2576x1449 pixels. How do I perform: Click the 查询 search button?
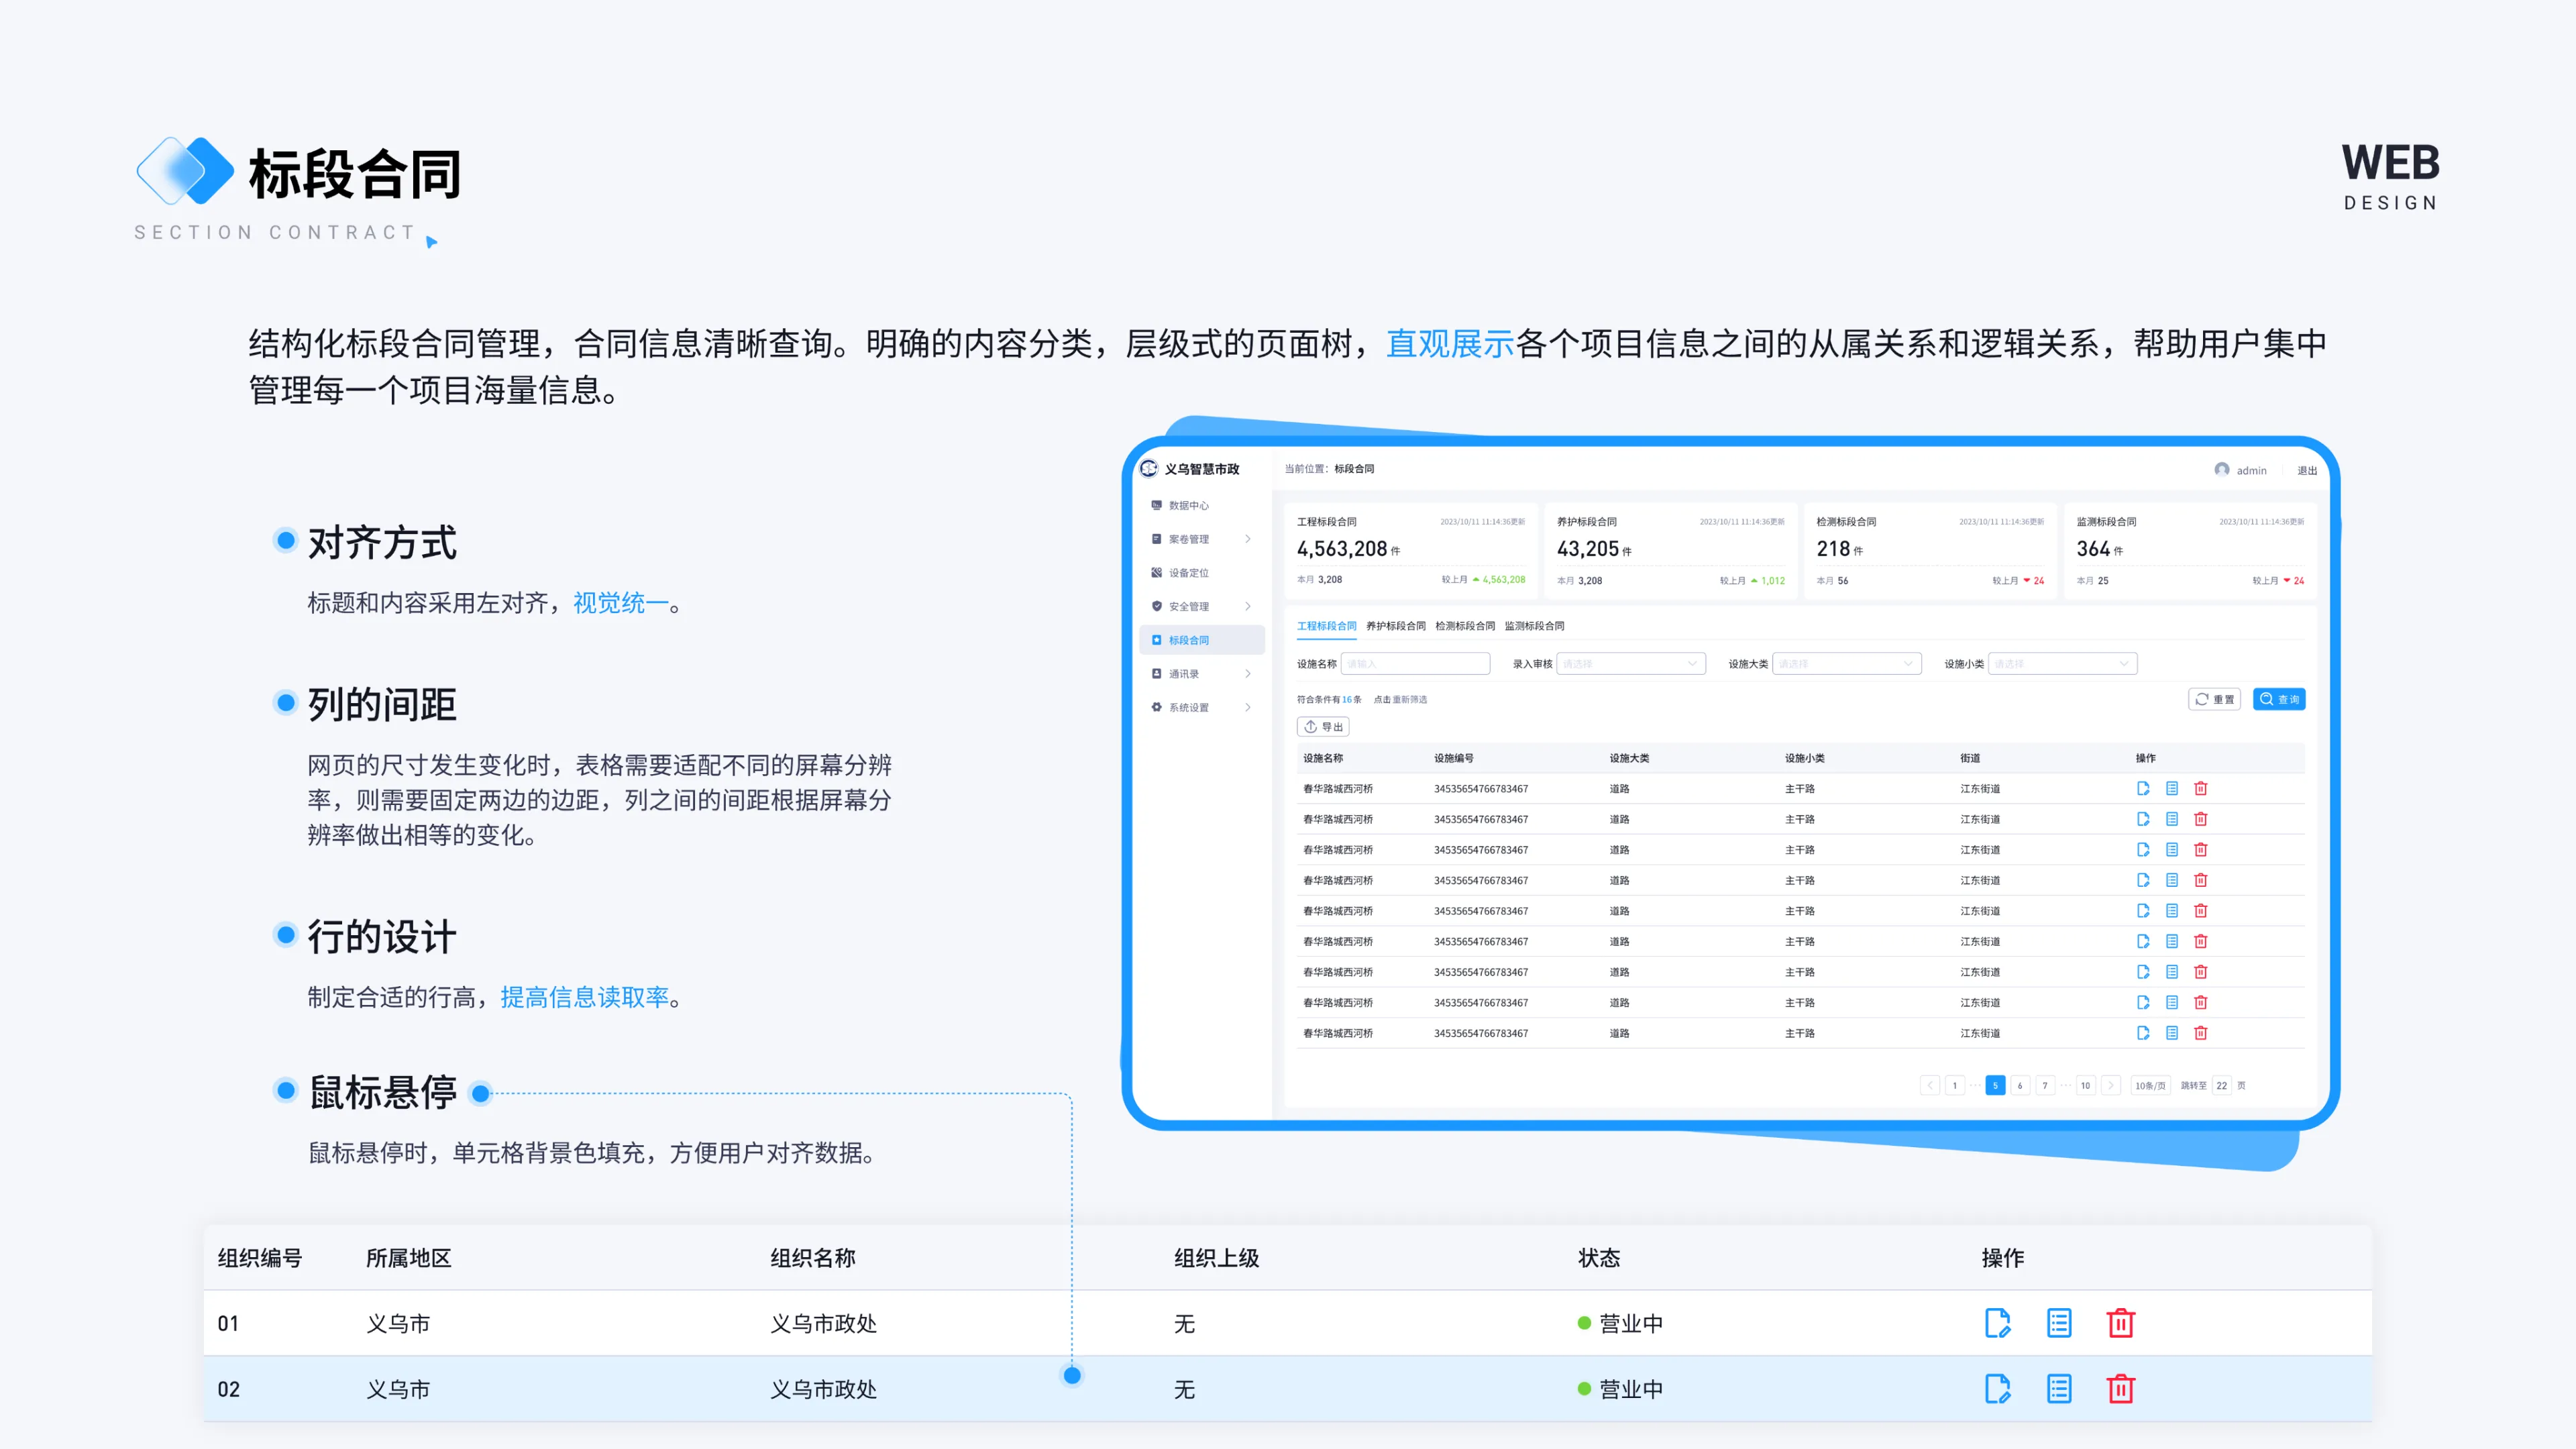click(2279, 699)
